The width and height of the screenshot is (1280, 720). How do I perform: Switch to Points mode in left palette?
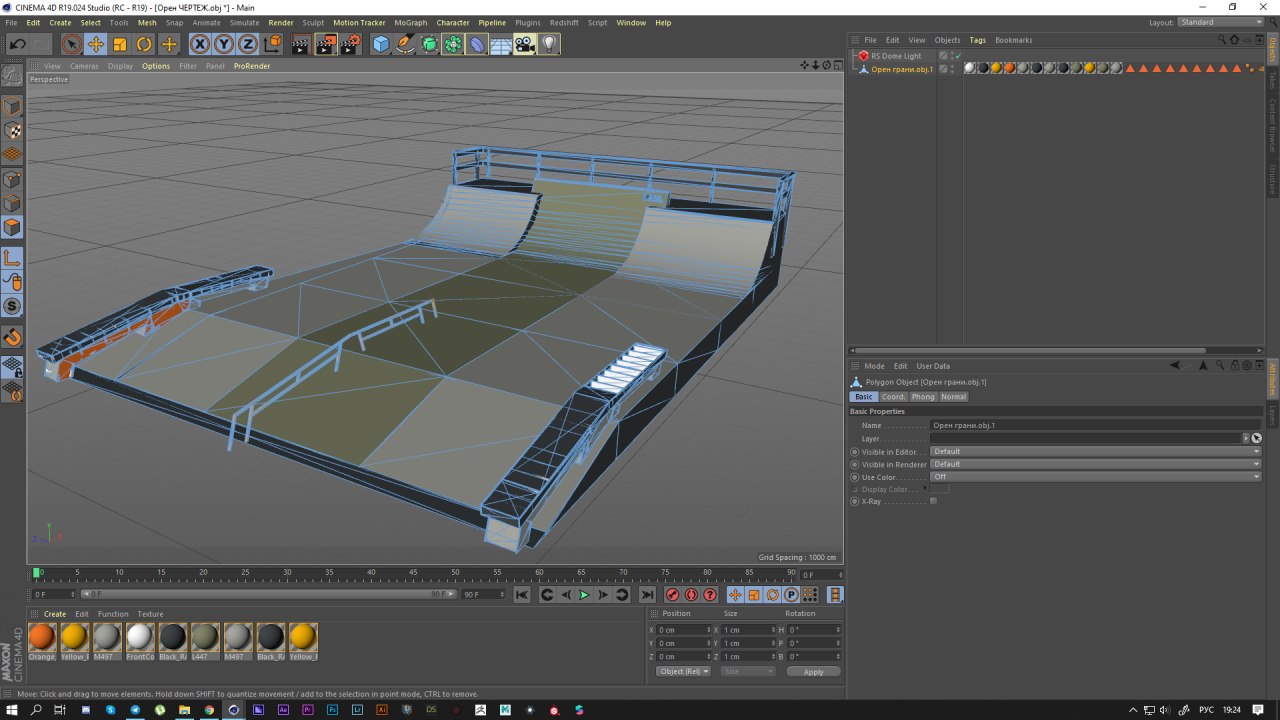[12, 180]
